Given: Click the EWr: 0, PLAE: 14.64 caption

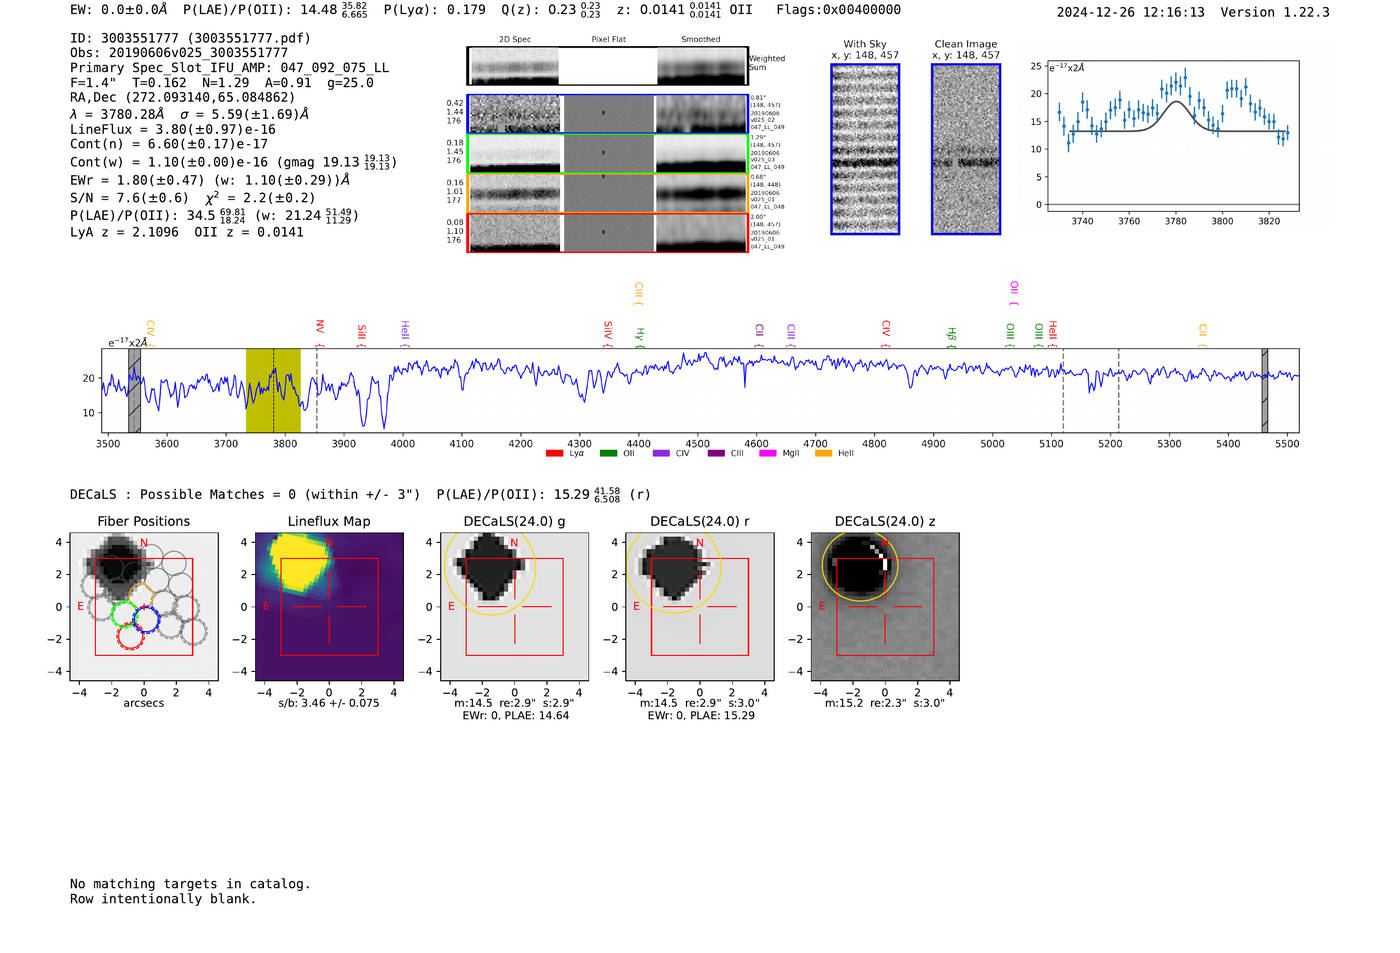Looking at the screenshot, I should tap(516, 715).
